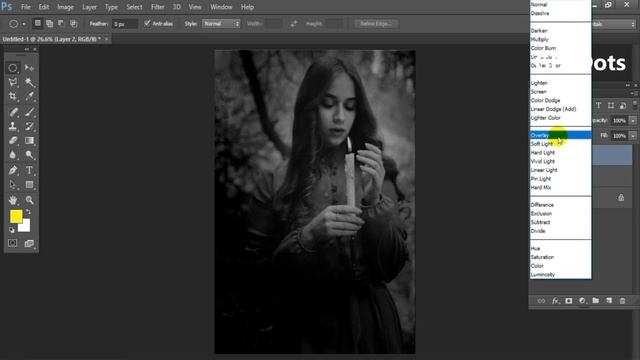Select the Dodge tool
Viewport: 640px width, 360px height.
29,155
